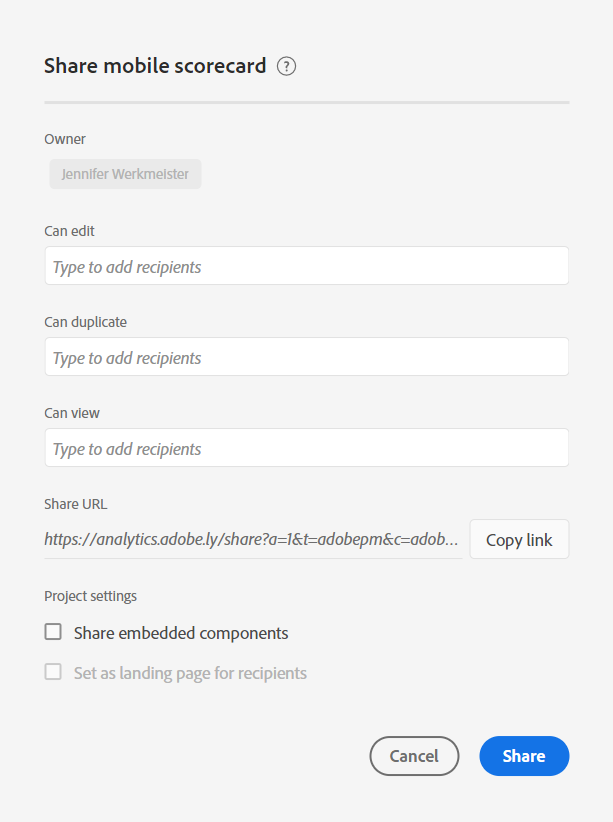Click the Owner label

(65, 139)
